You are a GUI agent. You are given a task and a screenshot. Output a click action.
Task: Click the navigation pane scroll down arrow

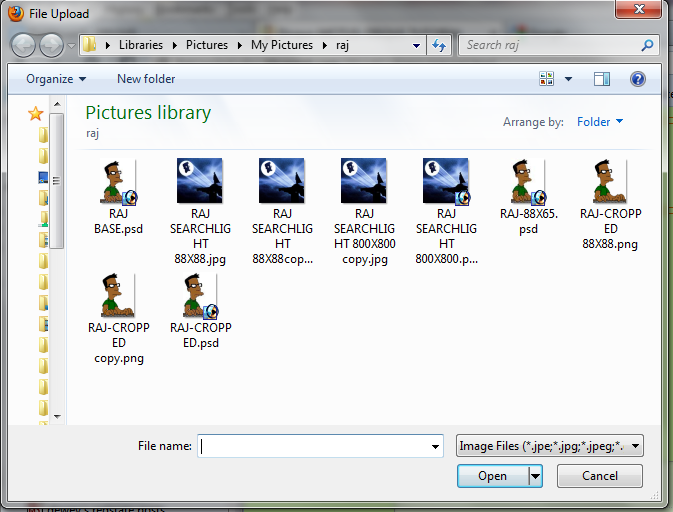(x=57, y=416)
